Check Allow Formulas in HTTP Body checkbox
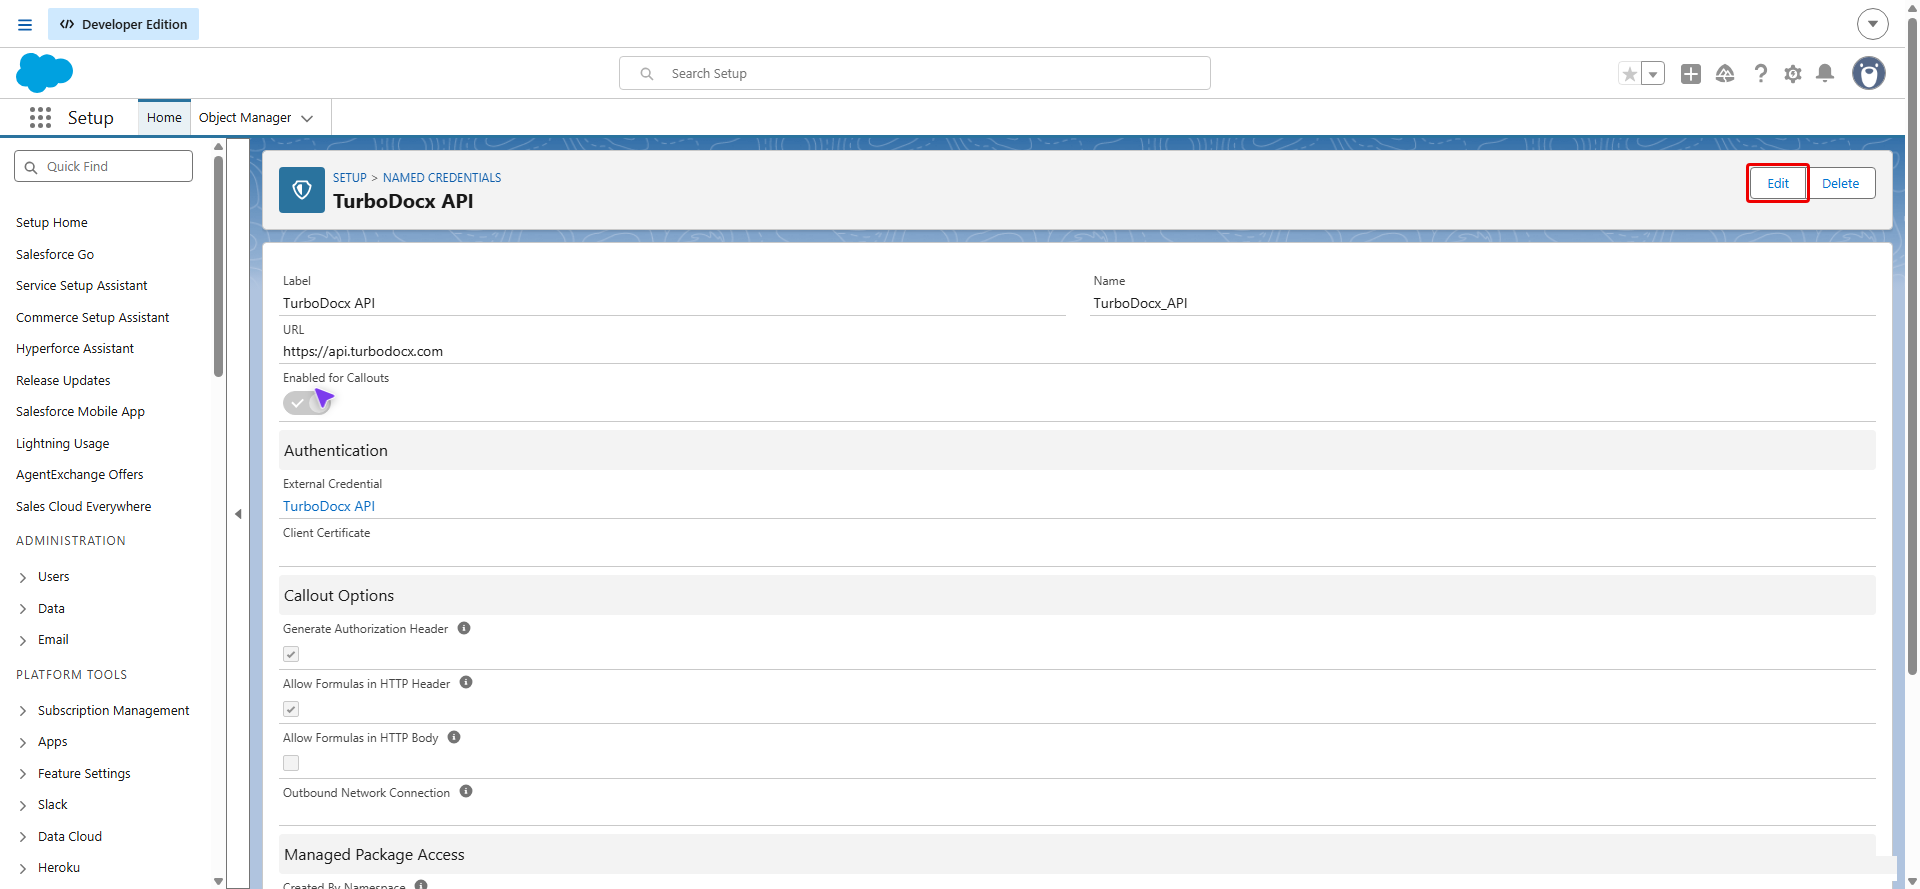Image resolution: width=1920 pixels, height=889 pixels. tap(291, 763)
